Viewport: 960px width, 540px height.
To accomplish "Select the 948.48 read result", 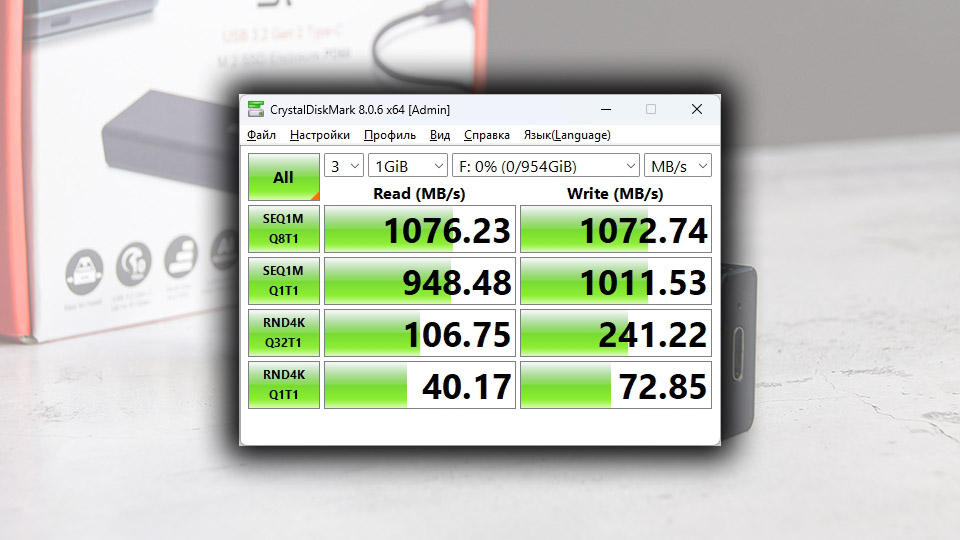I will (420, 281).
